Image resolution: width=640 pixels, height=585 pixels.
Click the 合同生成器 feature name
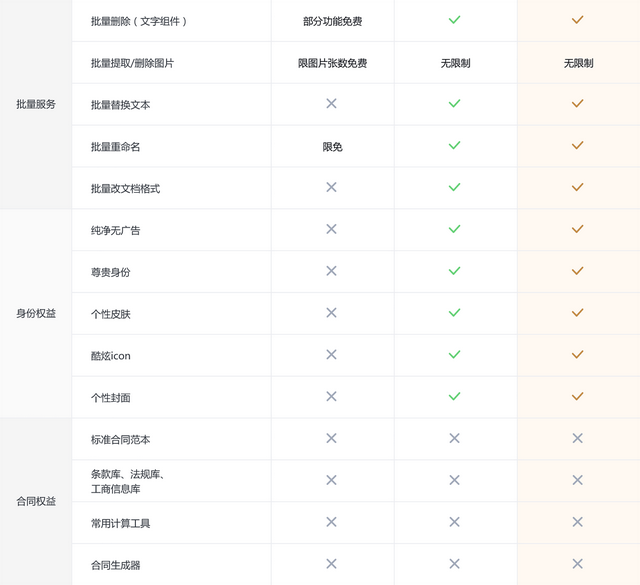tap(116, 565)
